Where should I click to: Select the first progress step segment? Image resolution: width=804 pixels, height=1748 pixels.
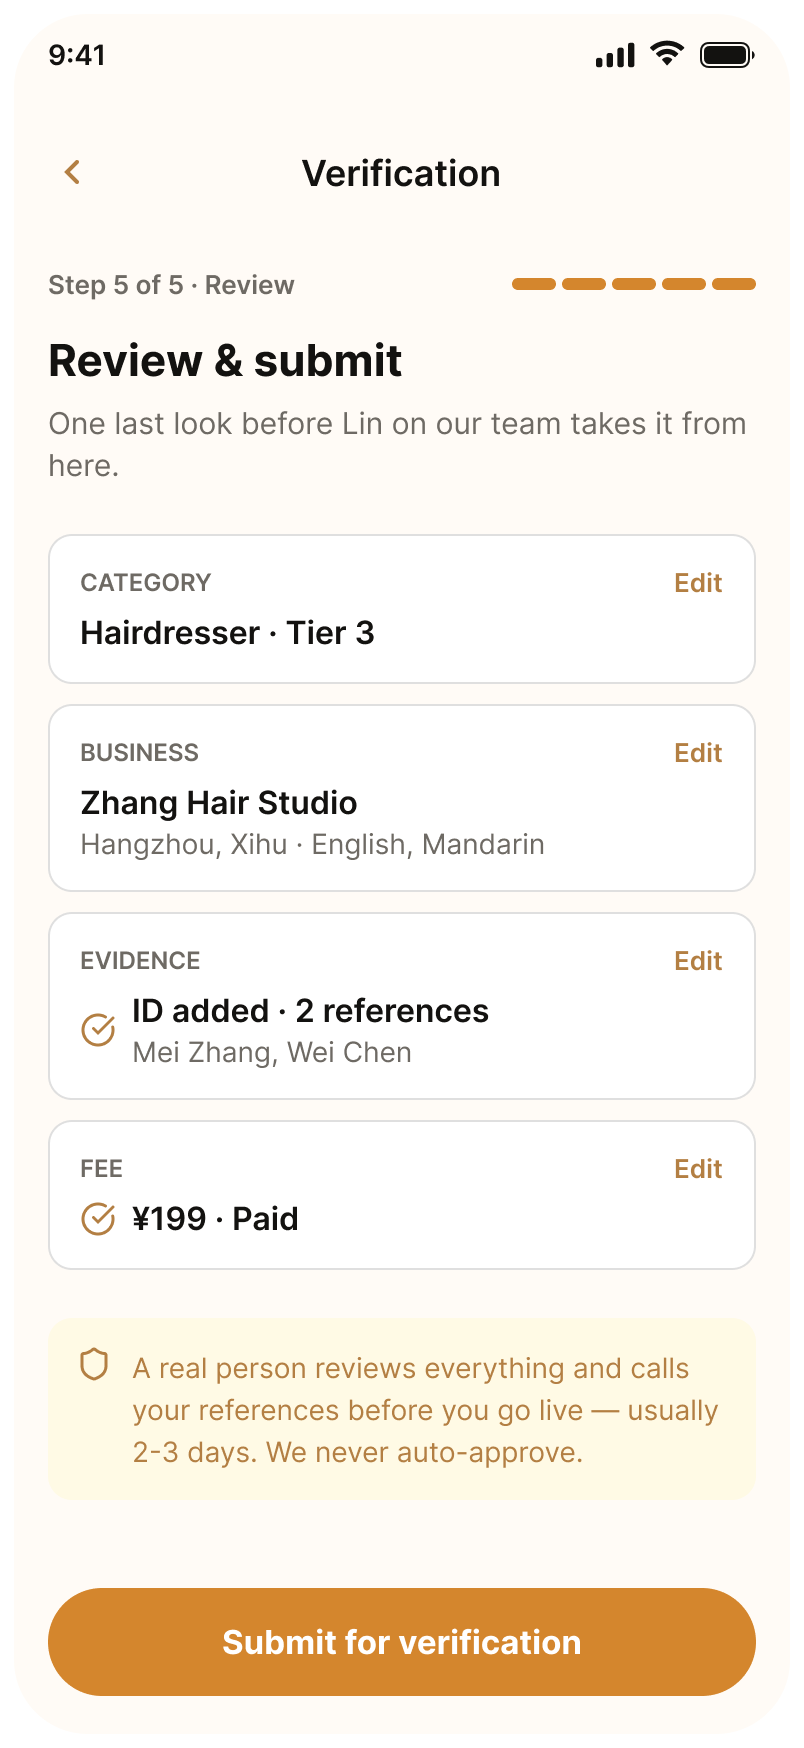(534, 284)
